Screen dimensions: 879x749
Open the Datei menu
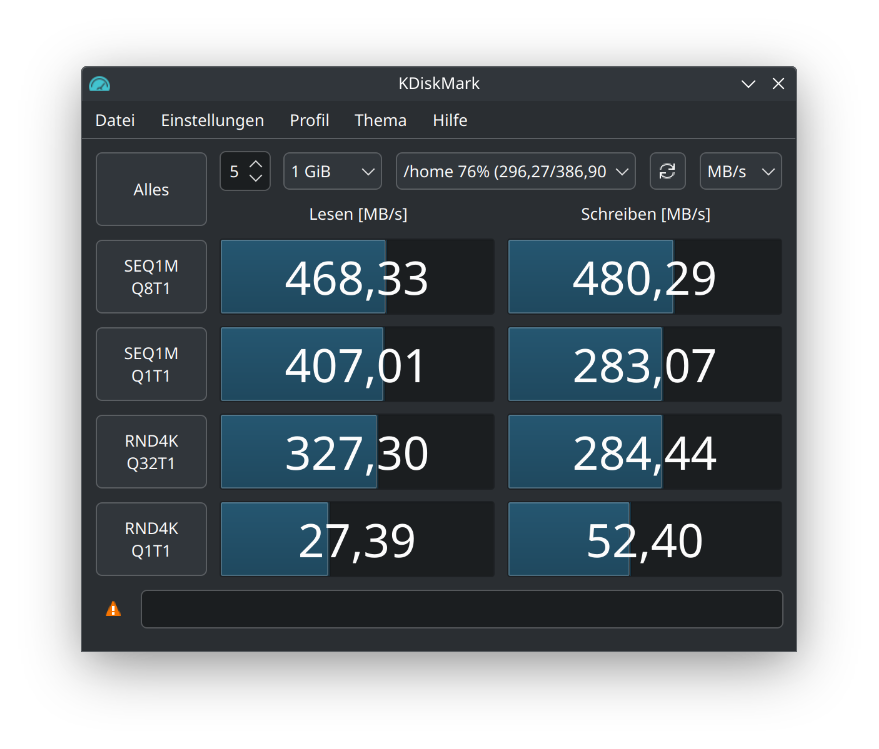point(115,120)
